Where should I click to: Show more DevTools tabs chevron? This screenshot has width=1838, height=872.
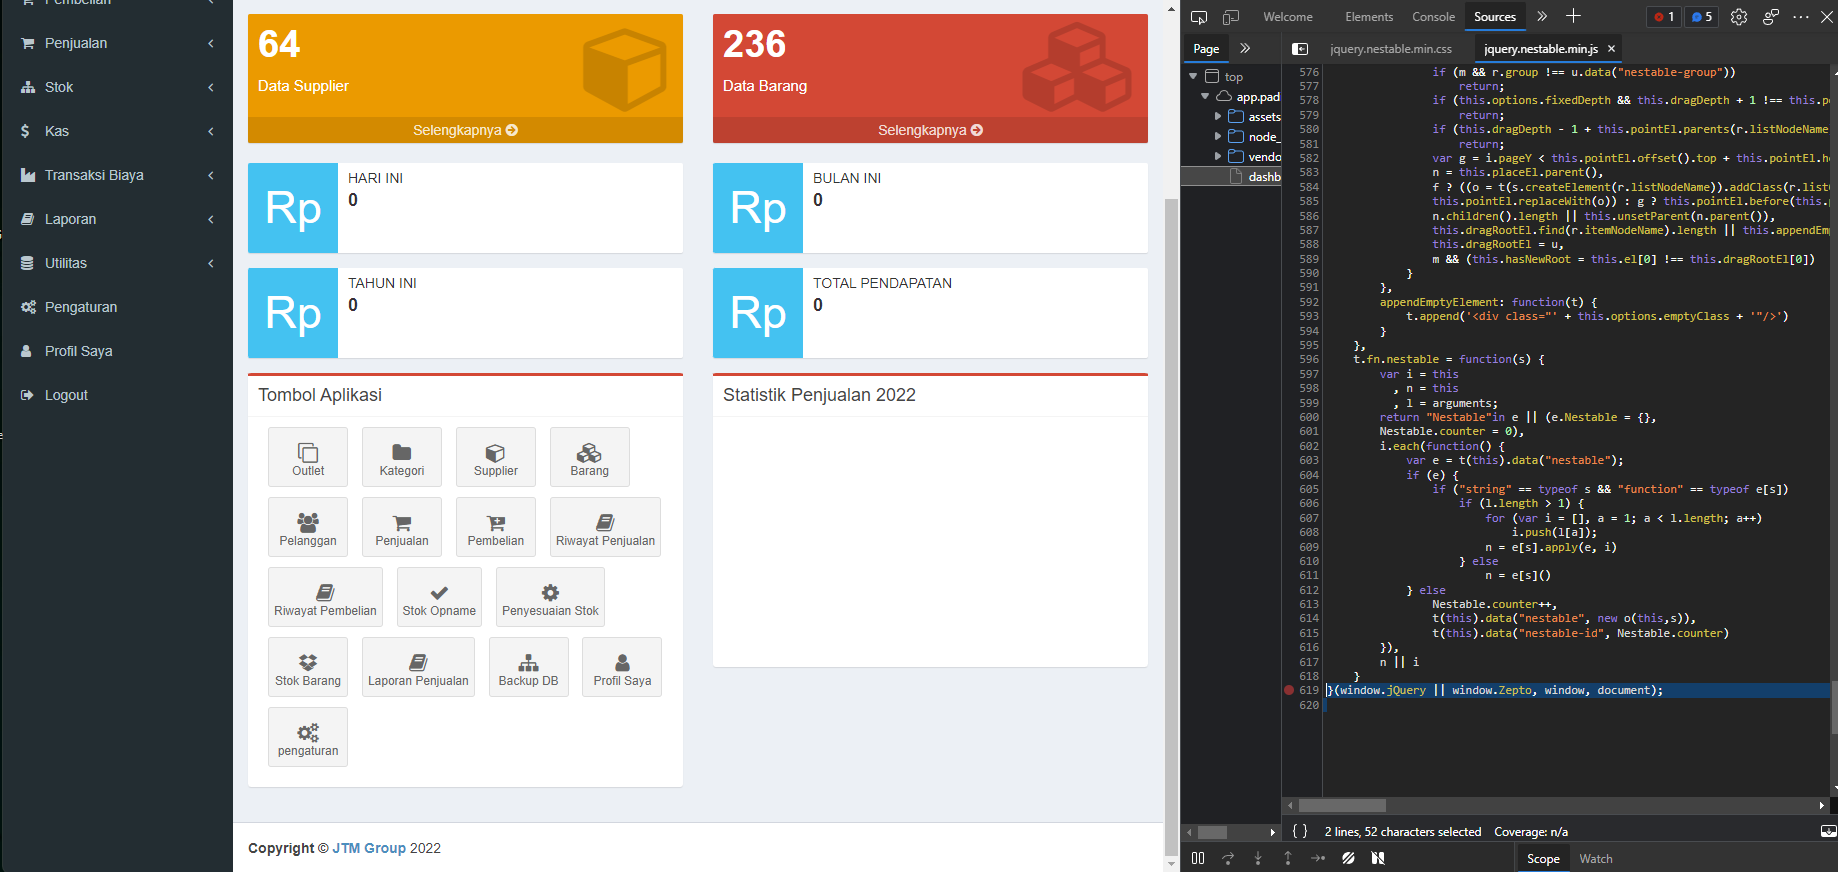tap(1542, 16)
